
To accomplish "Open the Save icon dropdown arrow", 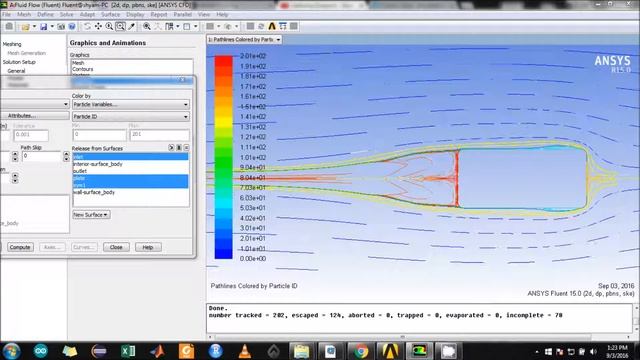I will pyautogui.click(x=52, y=27).
